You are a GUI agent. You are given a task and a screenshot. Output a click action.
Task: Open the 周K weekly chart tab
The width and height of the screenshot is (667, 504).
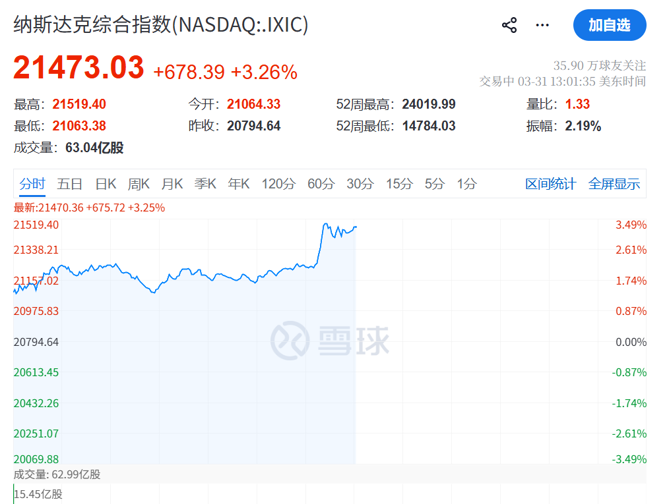pyautogui.click(x=139, y=184)
